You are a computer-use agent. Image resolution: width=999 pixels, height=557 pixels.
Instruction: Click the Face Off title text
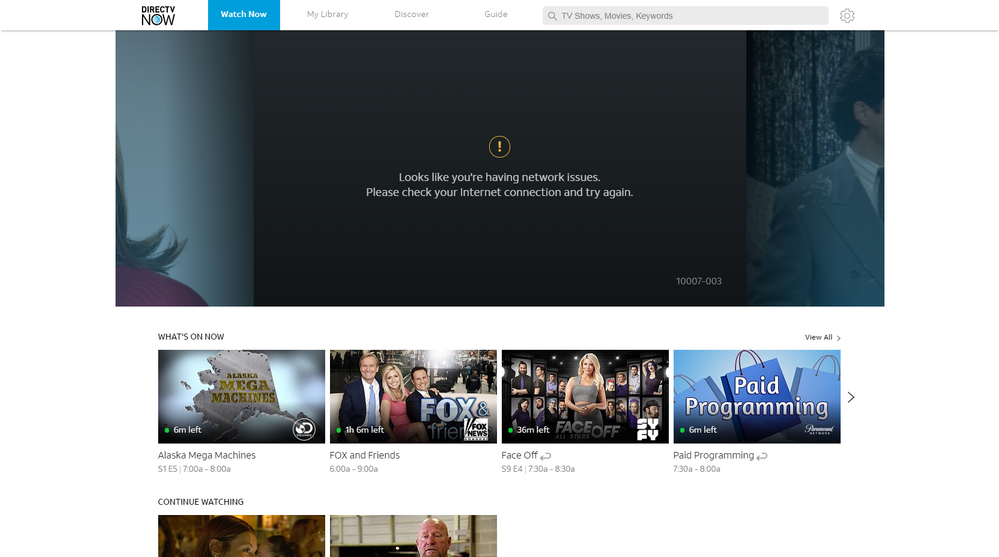pyautogui.click(x=519, y=455)
